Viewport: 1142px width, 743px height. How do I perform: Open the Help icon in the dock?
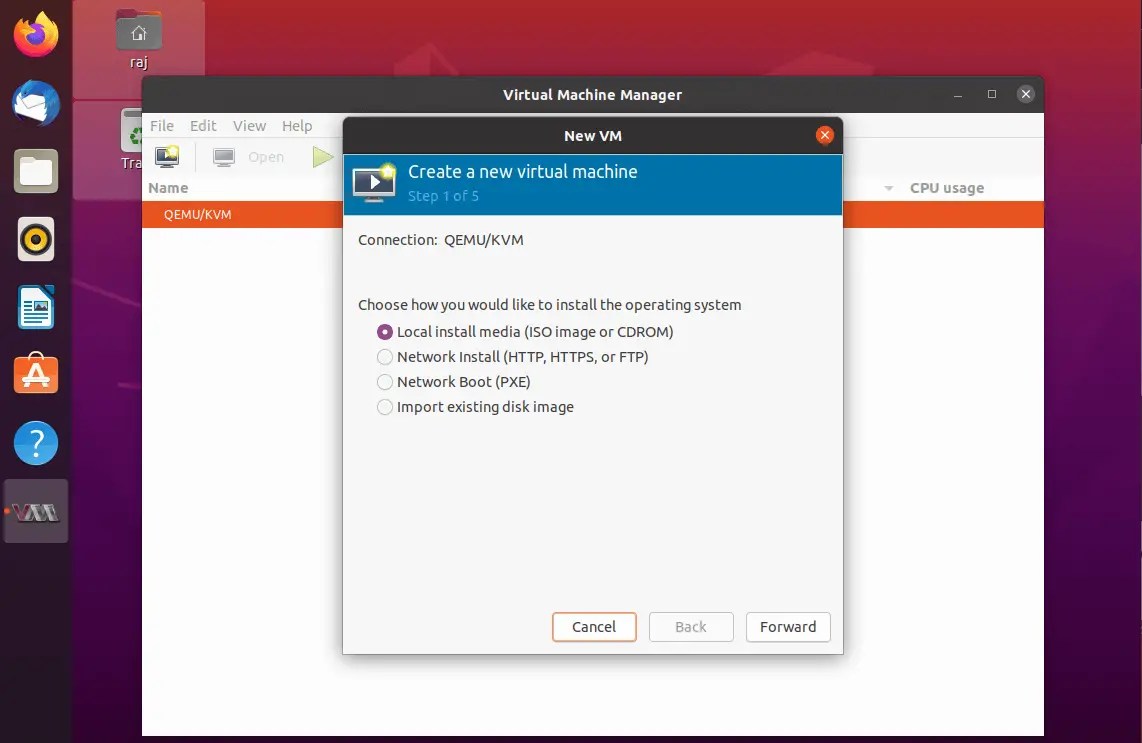35,442
